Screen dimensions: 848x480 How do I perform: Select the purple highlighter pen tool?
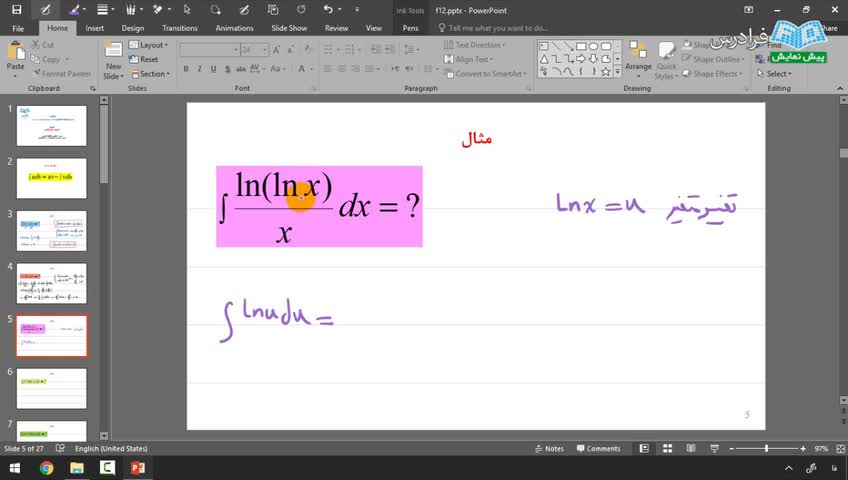pos(74,10)
